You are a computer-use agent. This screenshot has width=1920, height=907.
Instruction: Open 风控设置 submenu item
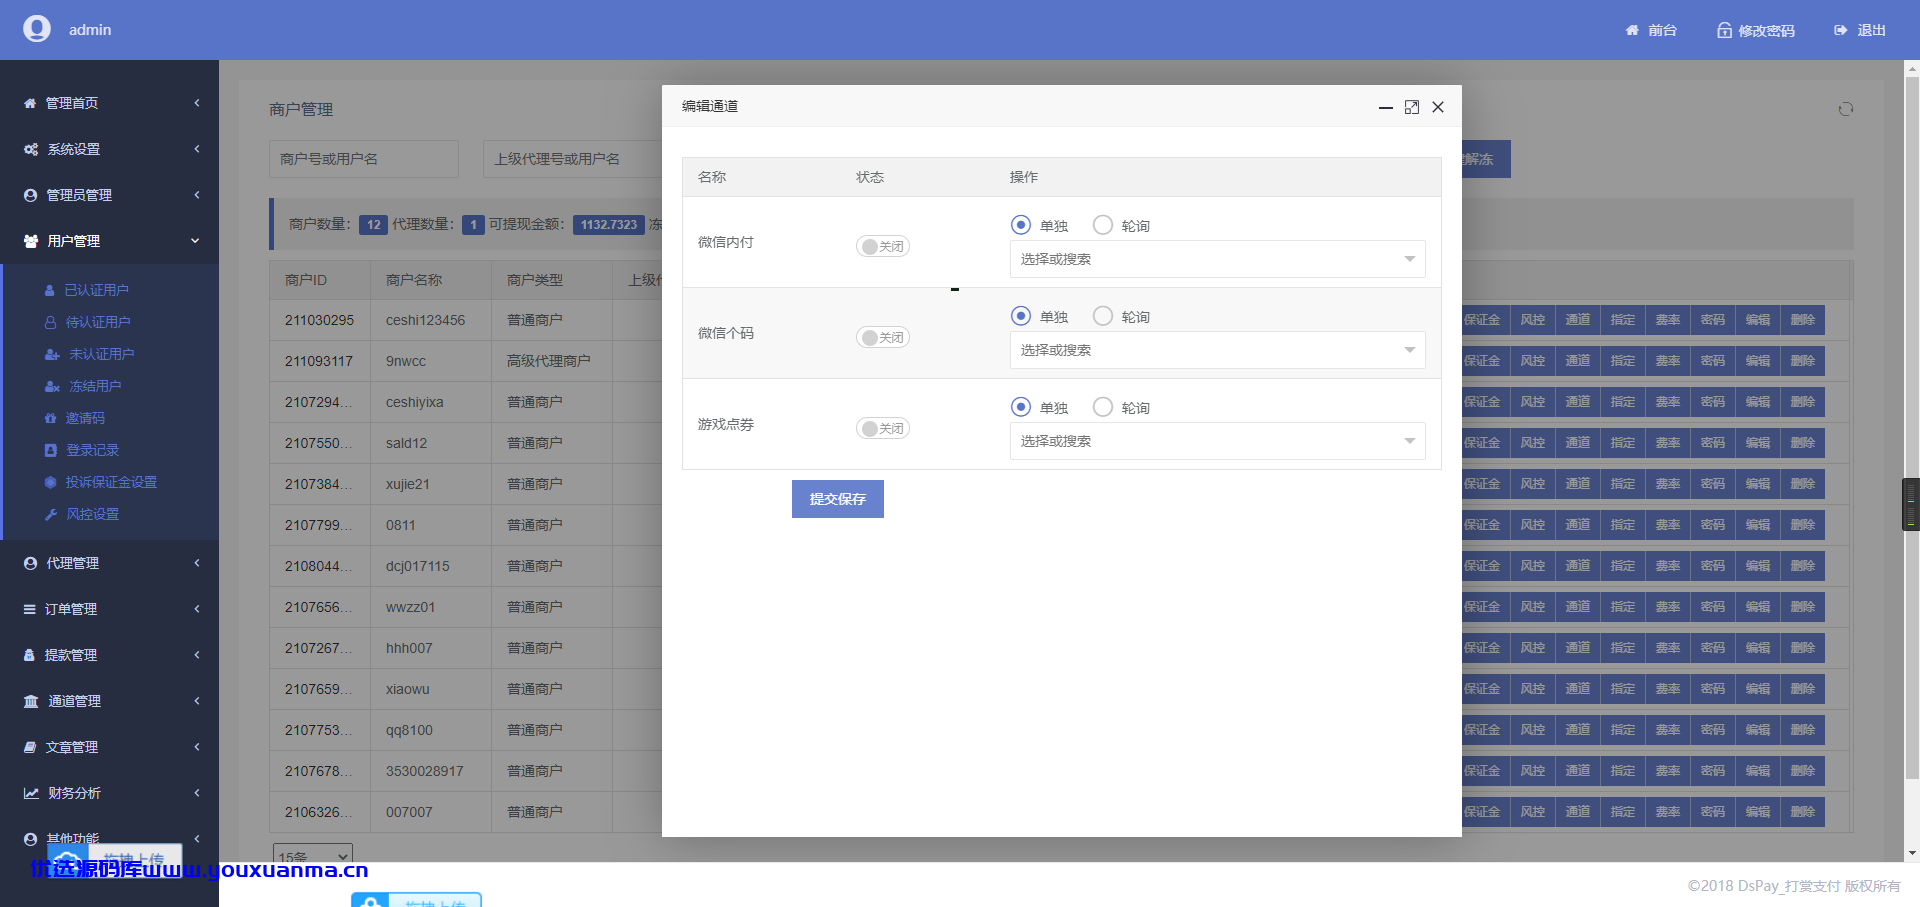pyautogui.click(x=92, y=514)
